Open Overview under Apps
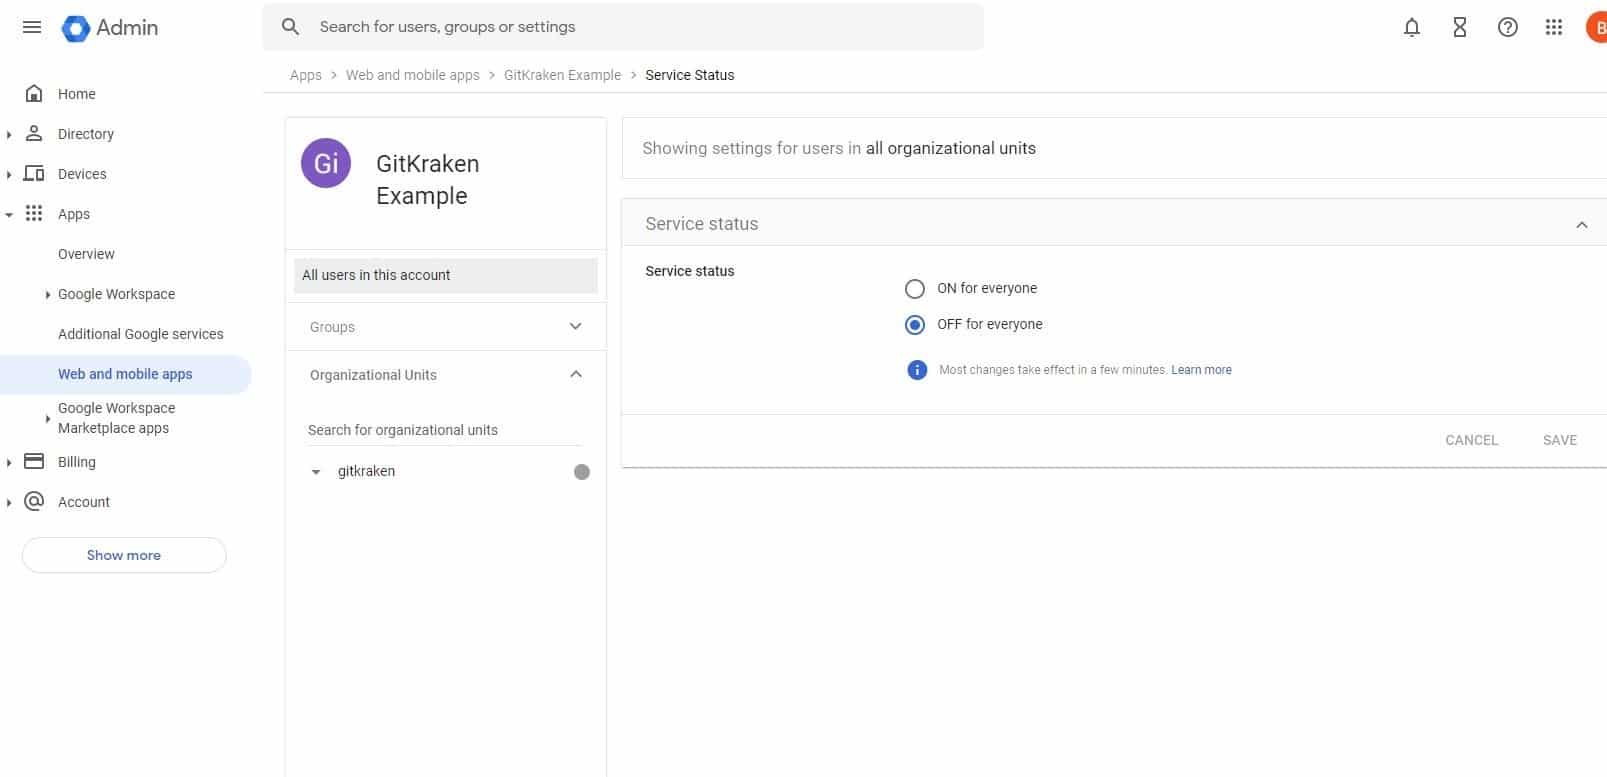1607x777 pixels. point(86,254)
